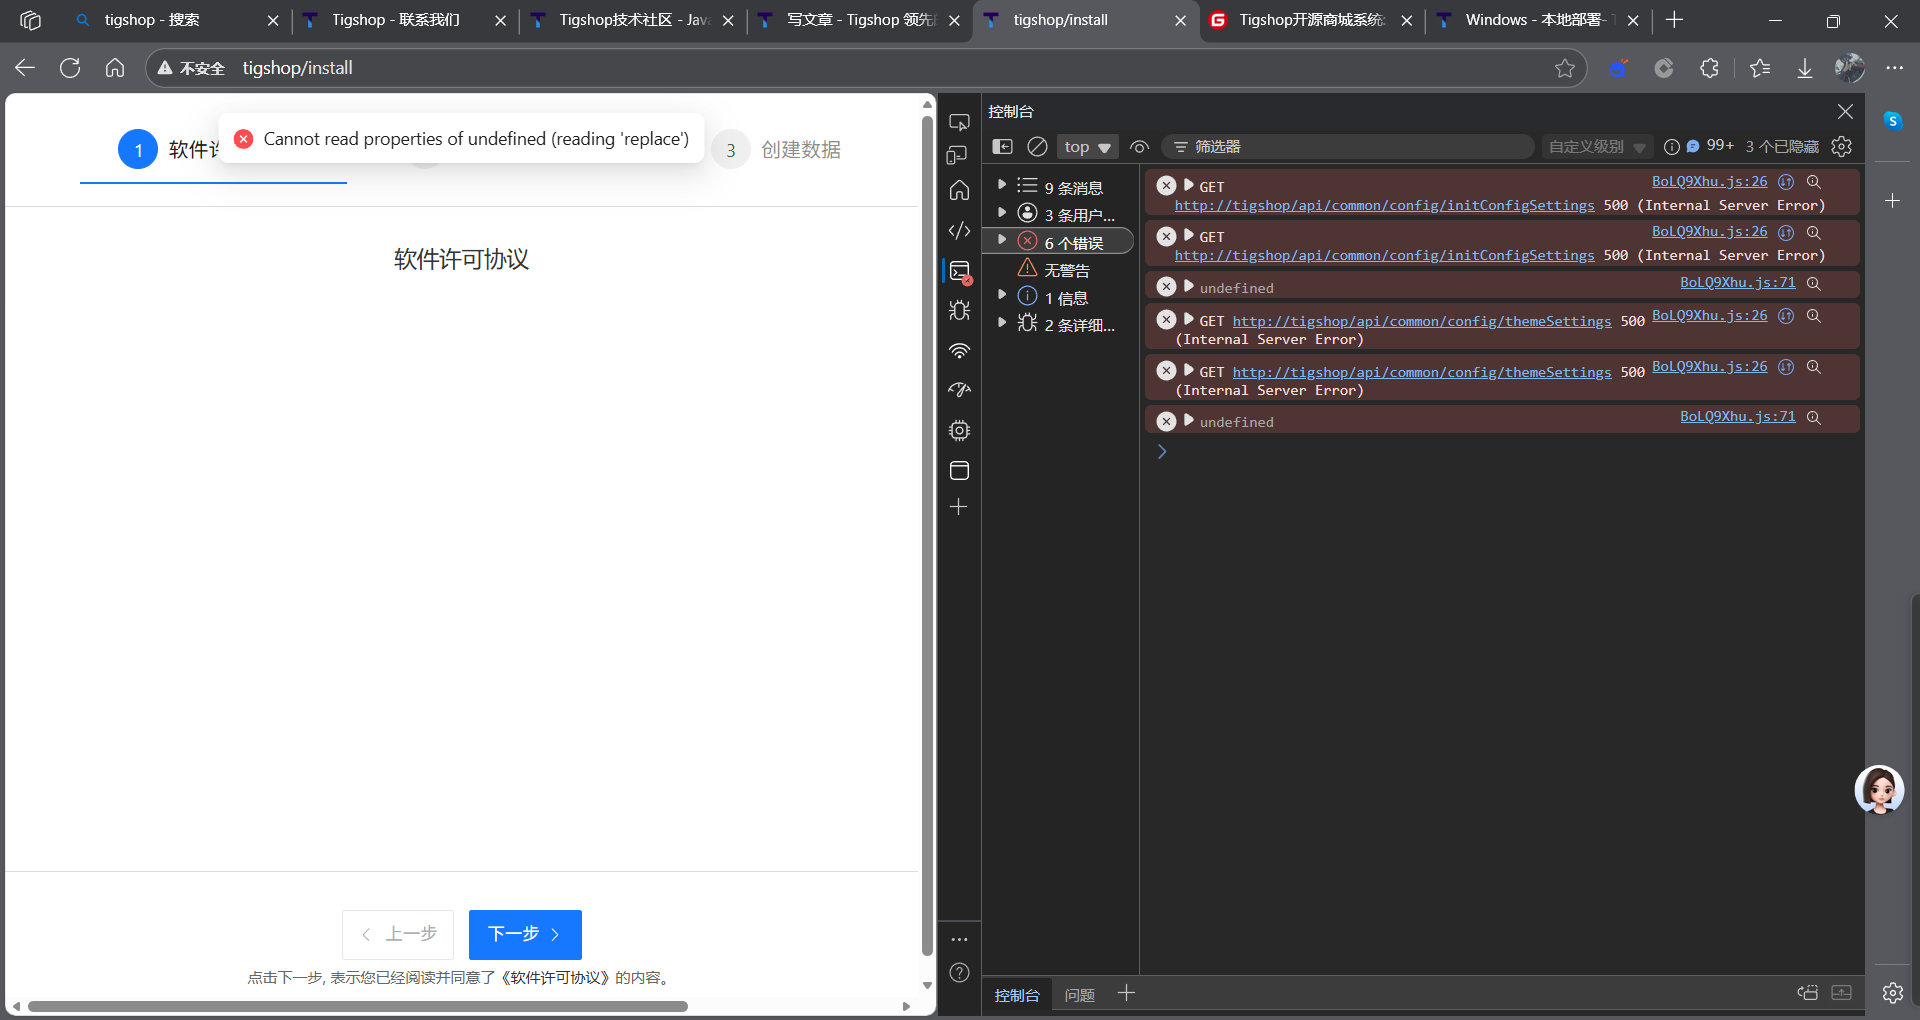Toggle the create live expression eye icon

click(1139, 146)
